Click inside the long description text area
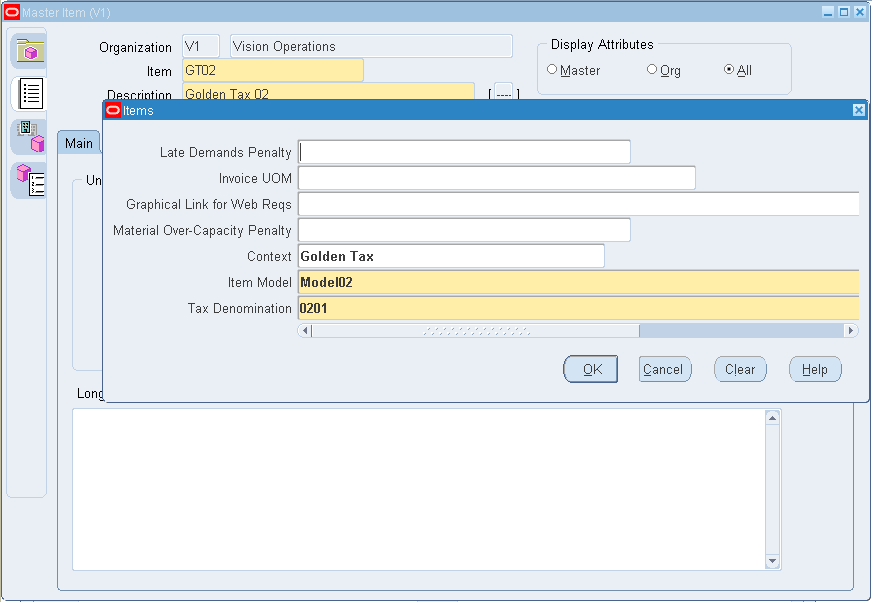This screenshot has height=602, width=872. pyautogui.click(x=419, y=490)
